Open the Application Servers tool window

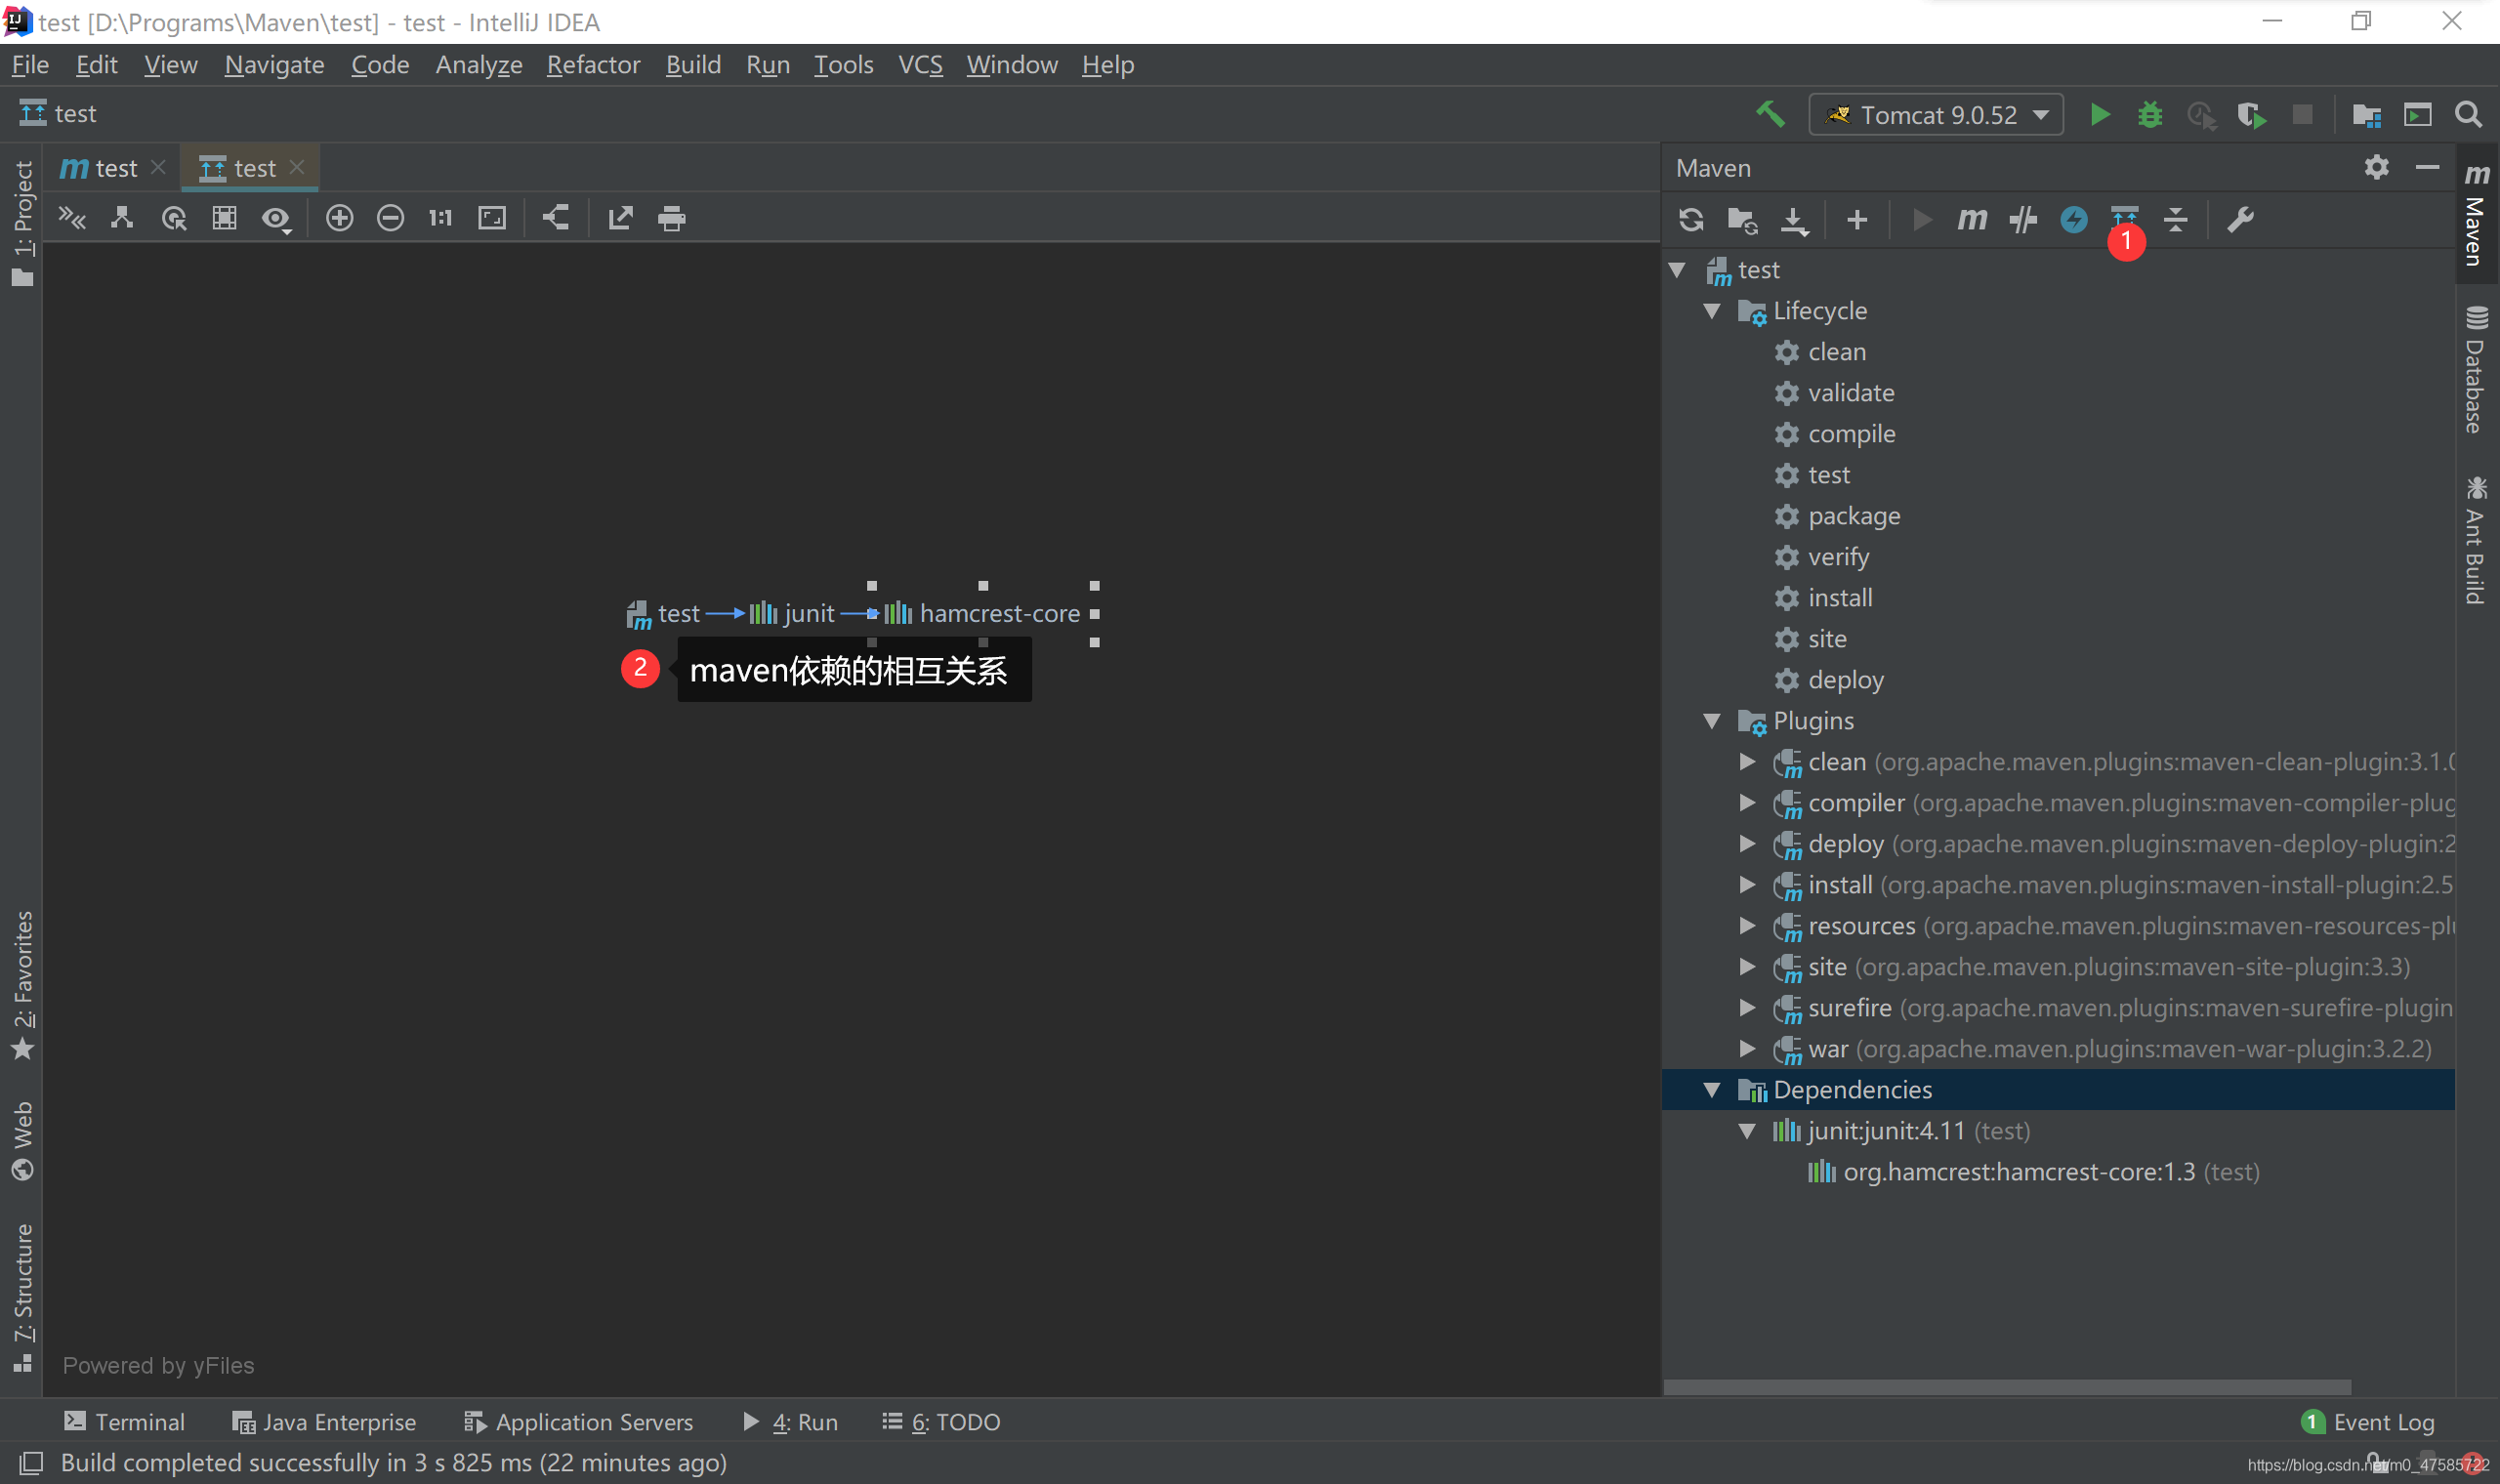click(578, 1422)
